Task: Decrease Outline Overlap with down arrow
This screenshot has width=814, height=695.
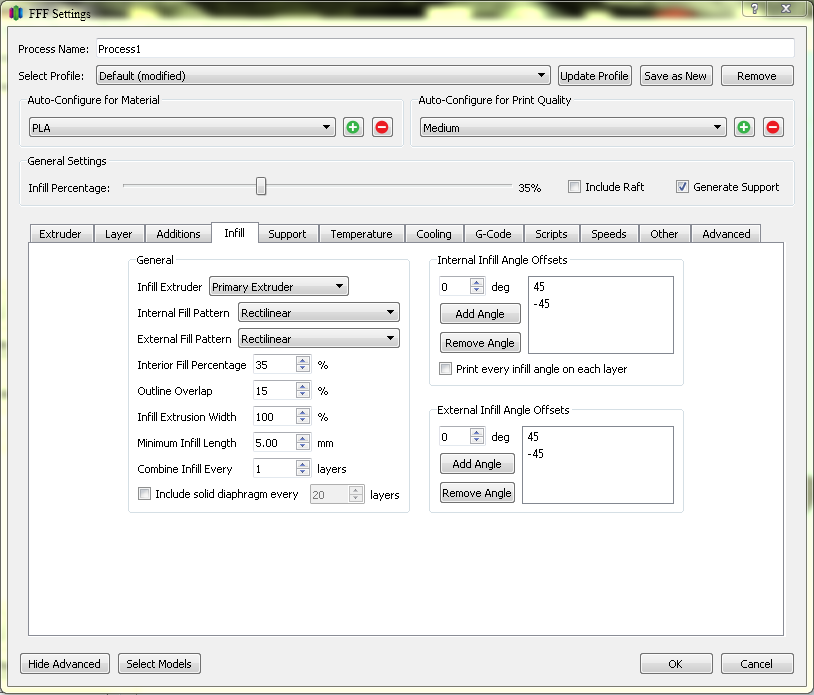Action: point(303,395)
